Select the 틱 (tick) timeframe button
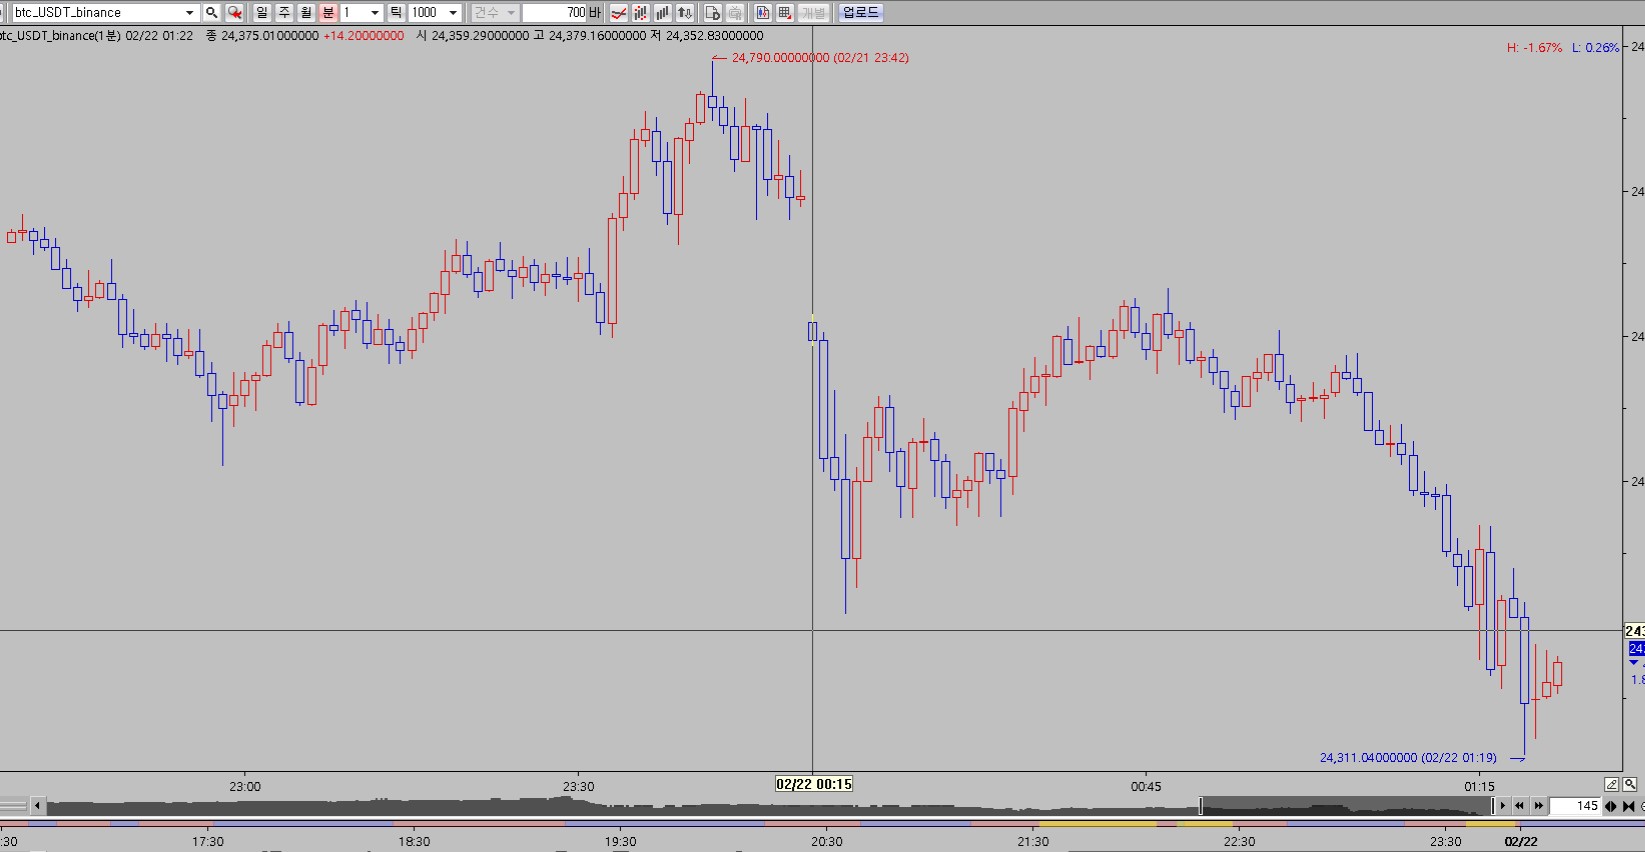The image size is (1645, 852). (x=396, y=13)
